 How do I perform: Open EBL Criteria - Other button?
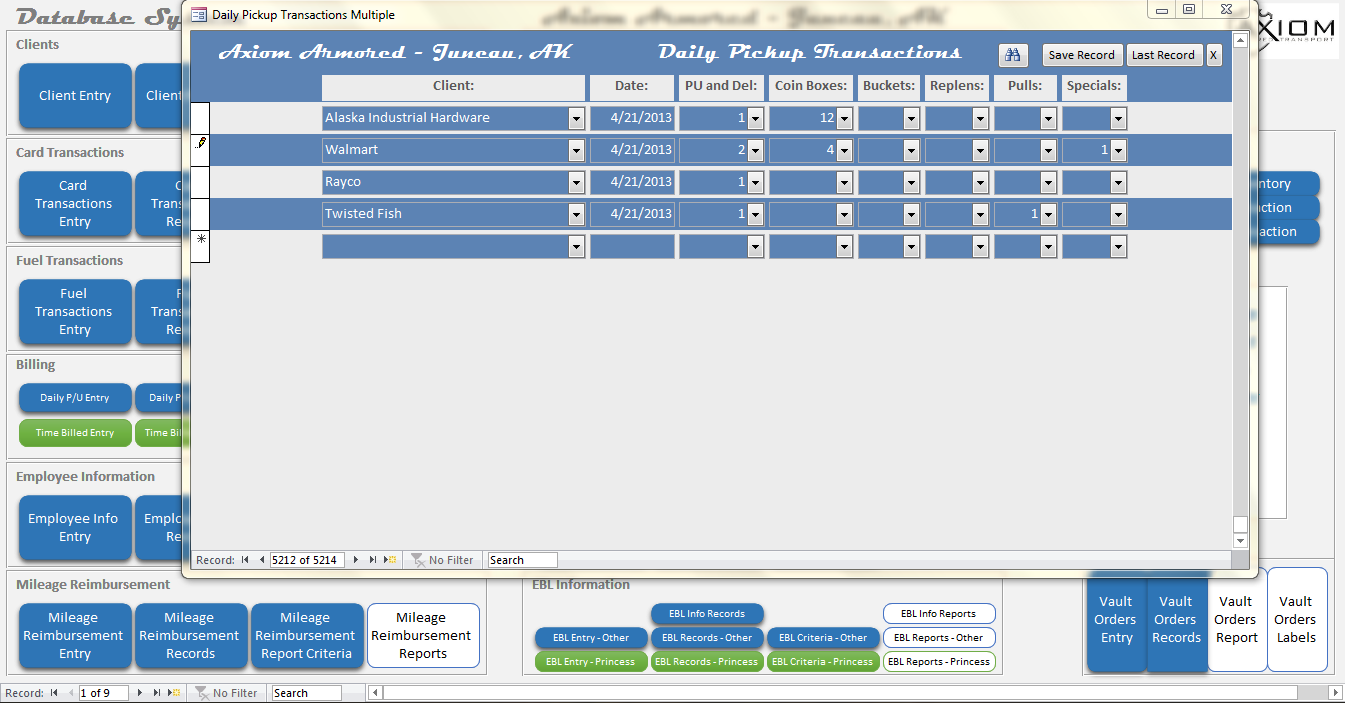823,638
